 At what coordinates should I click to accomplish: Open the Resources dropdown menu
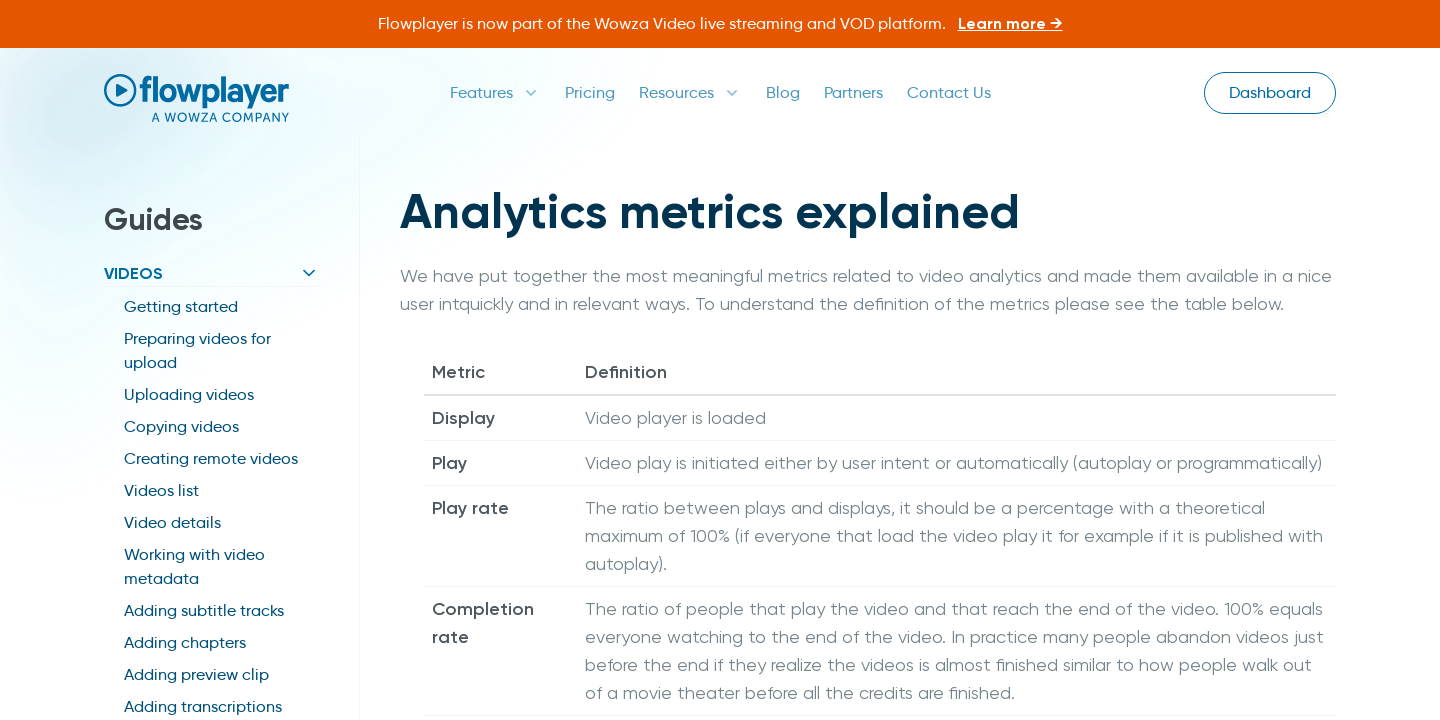pyautogui.click(x=676, y=93)
